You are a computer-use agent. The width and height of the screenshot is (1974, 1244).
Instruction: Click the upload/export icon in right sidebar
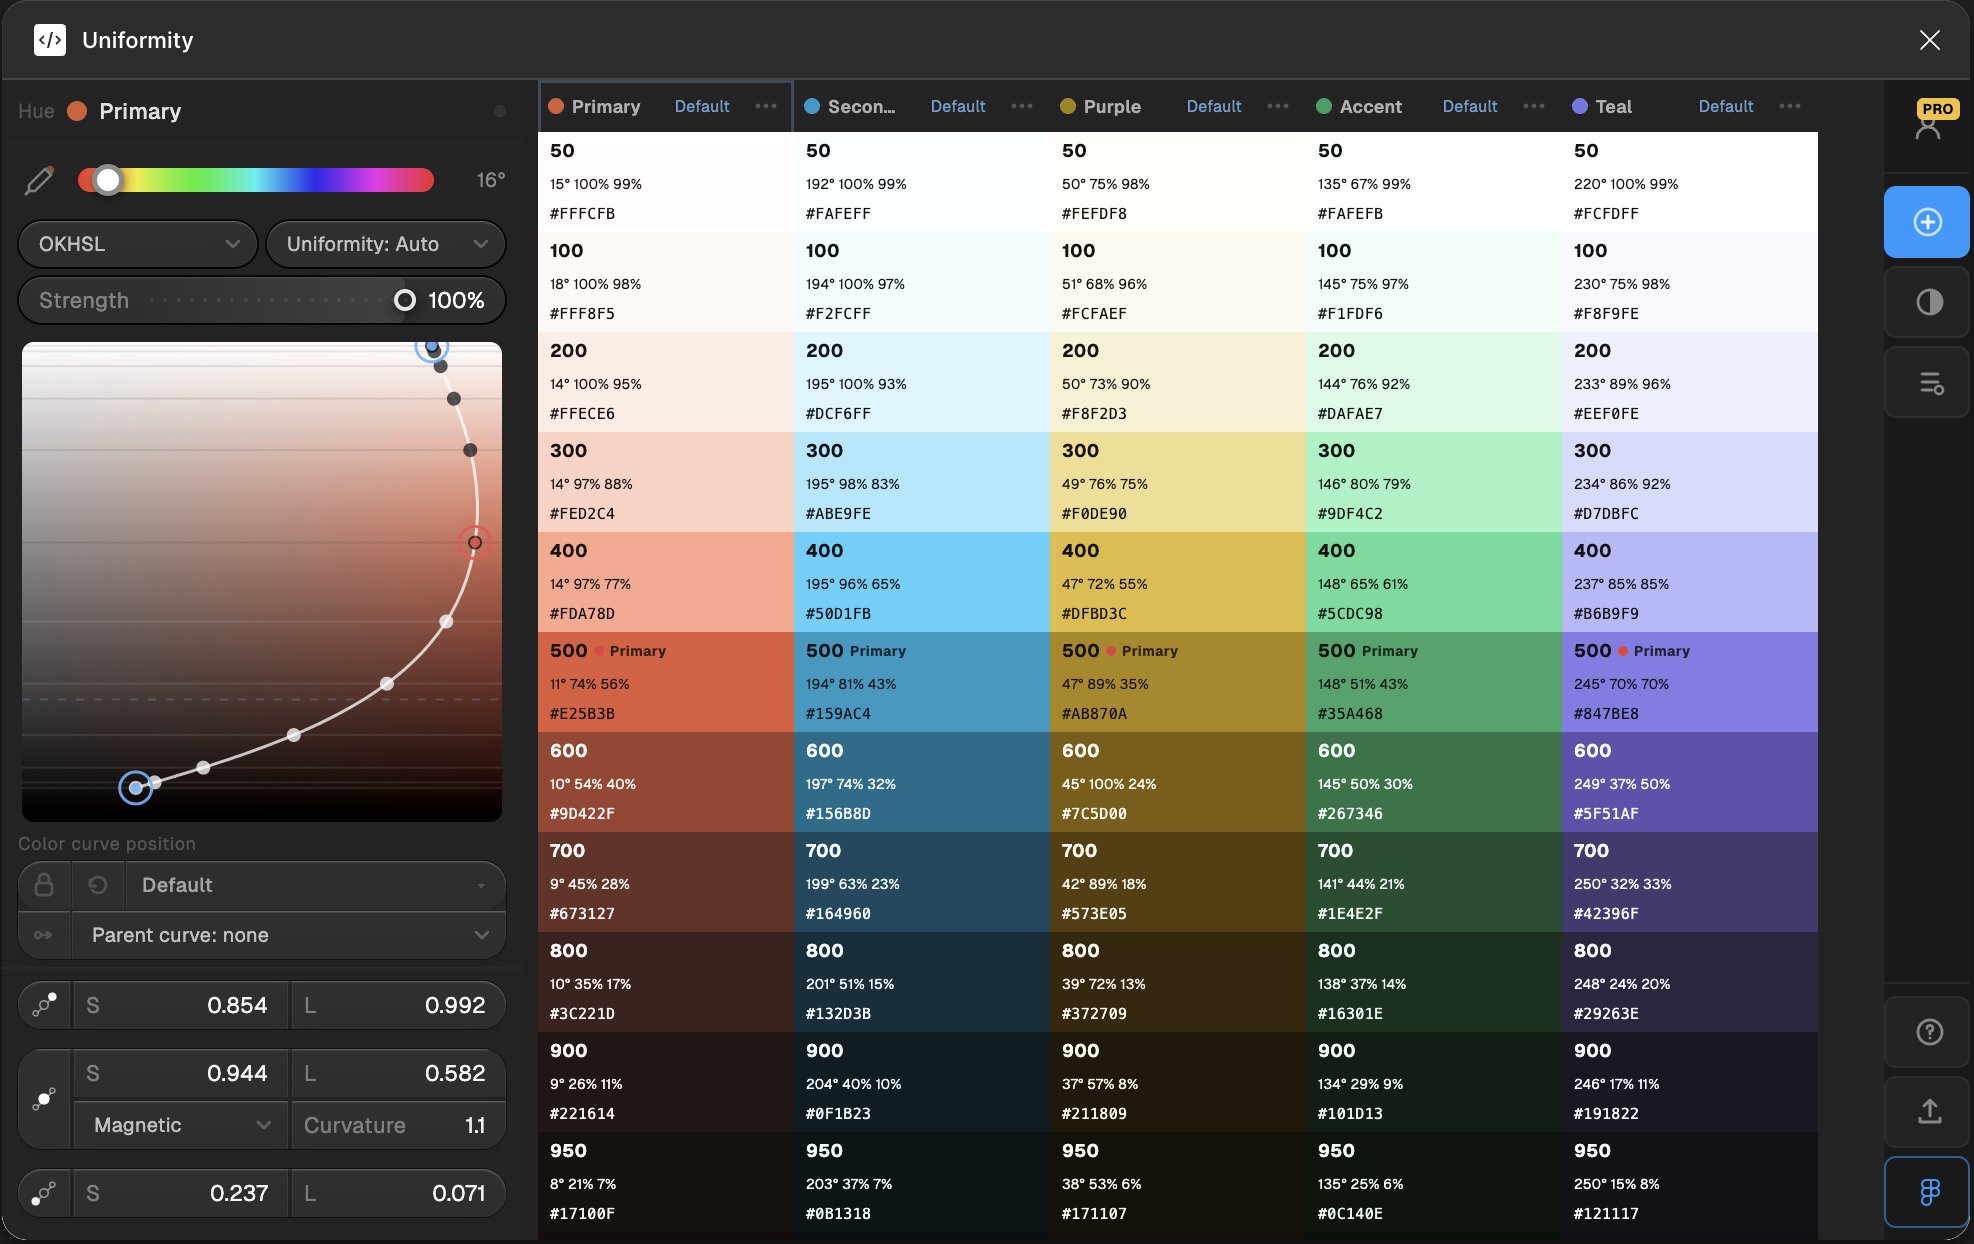[1928, 1111]
